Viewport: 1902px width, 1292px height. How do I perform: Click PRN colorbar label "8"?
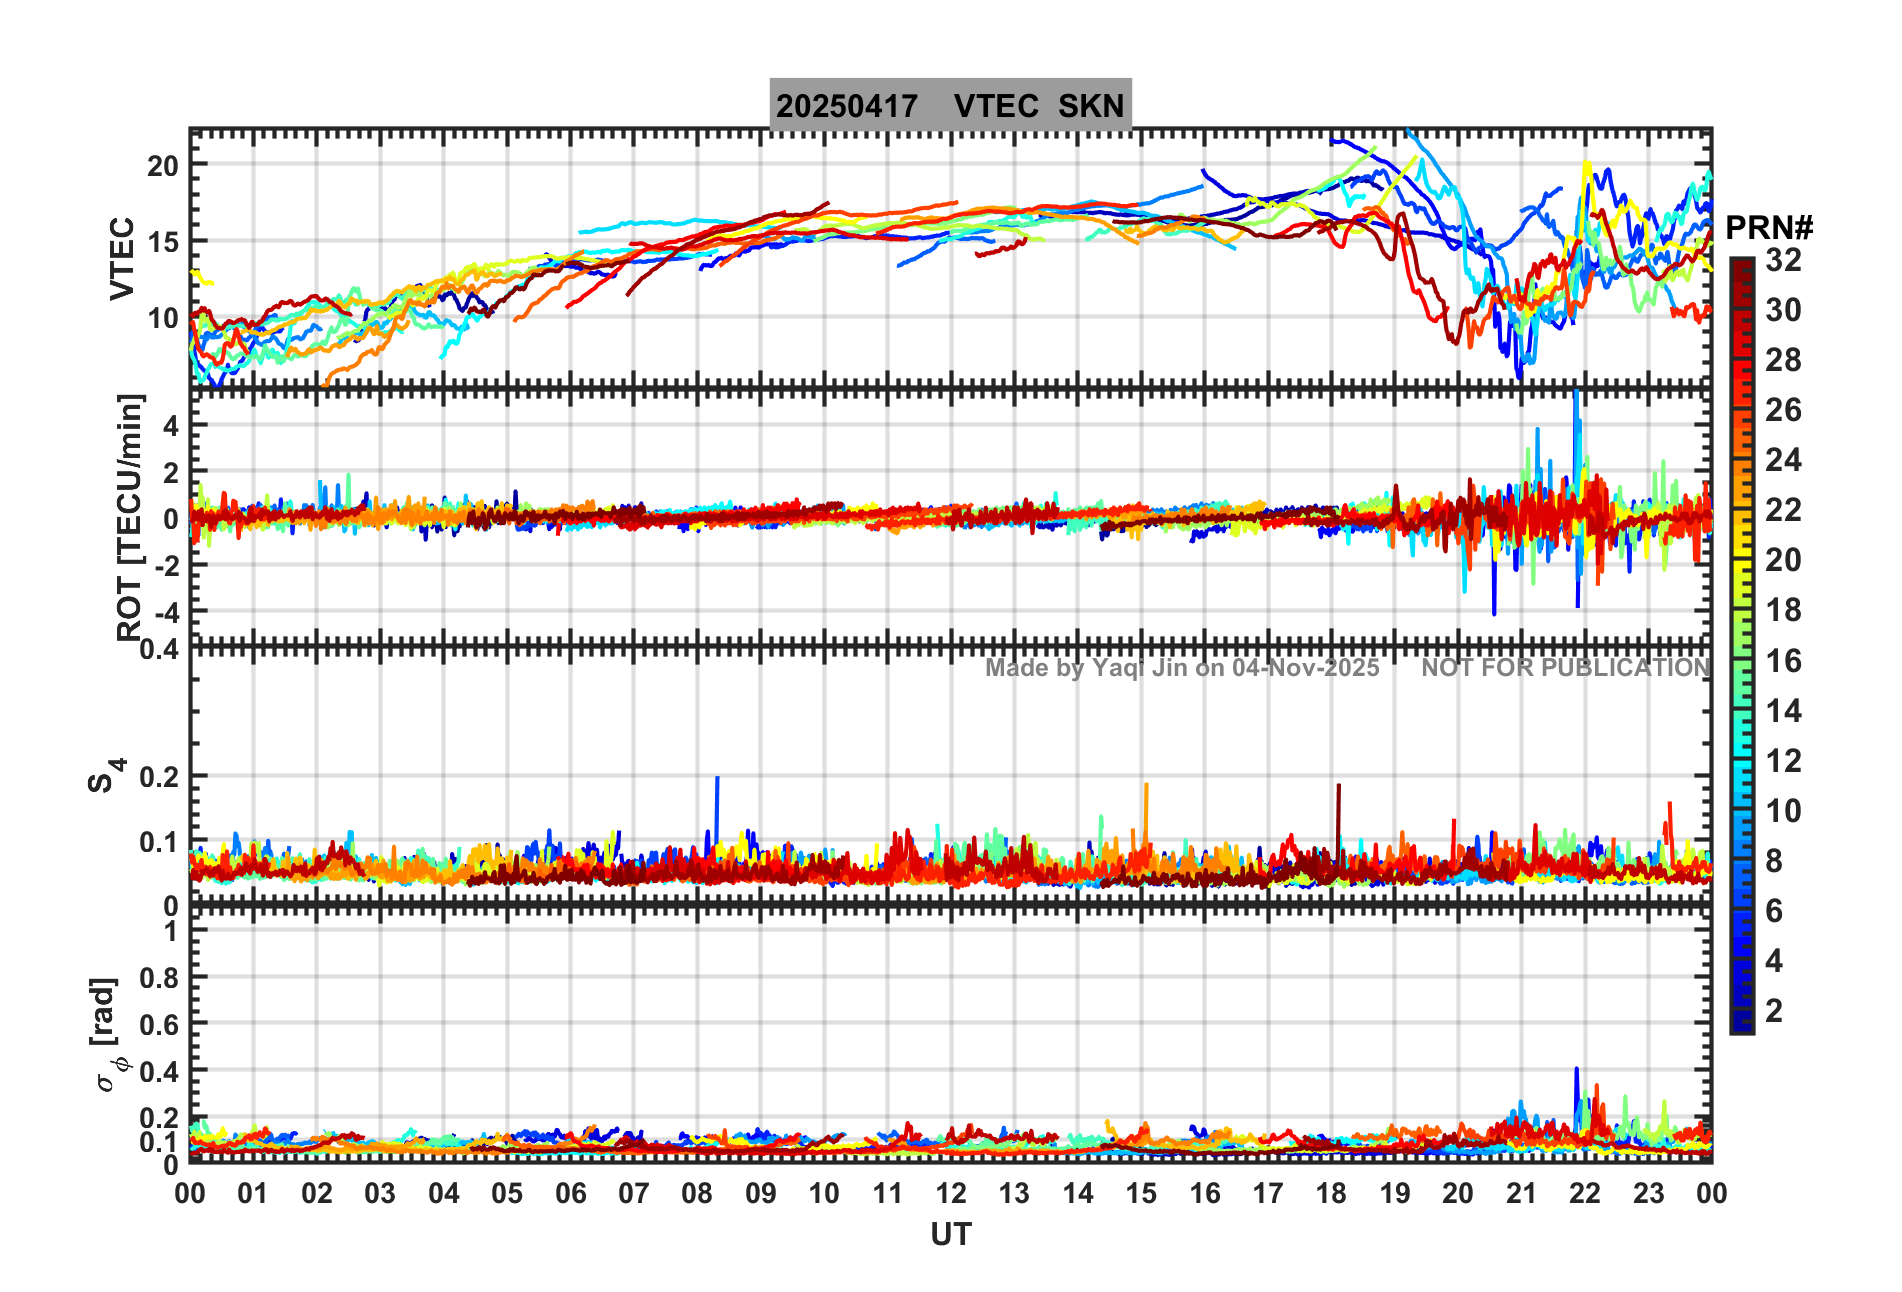coord(1775,861)
